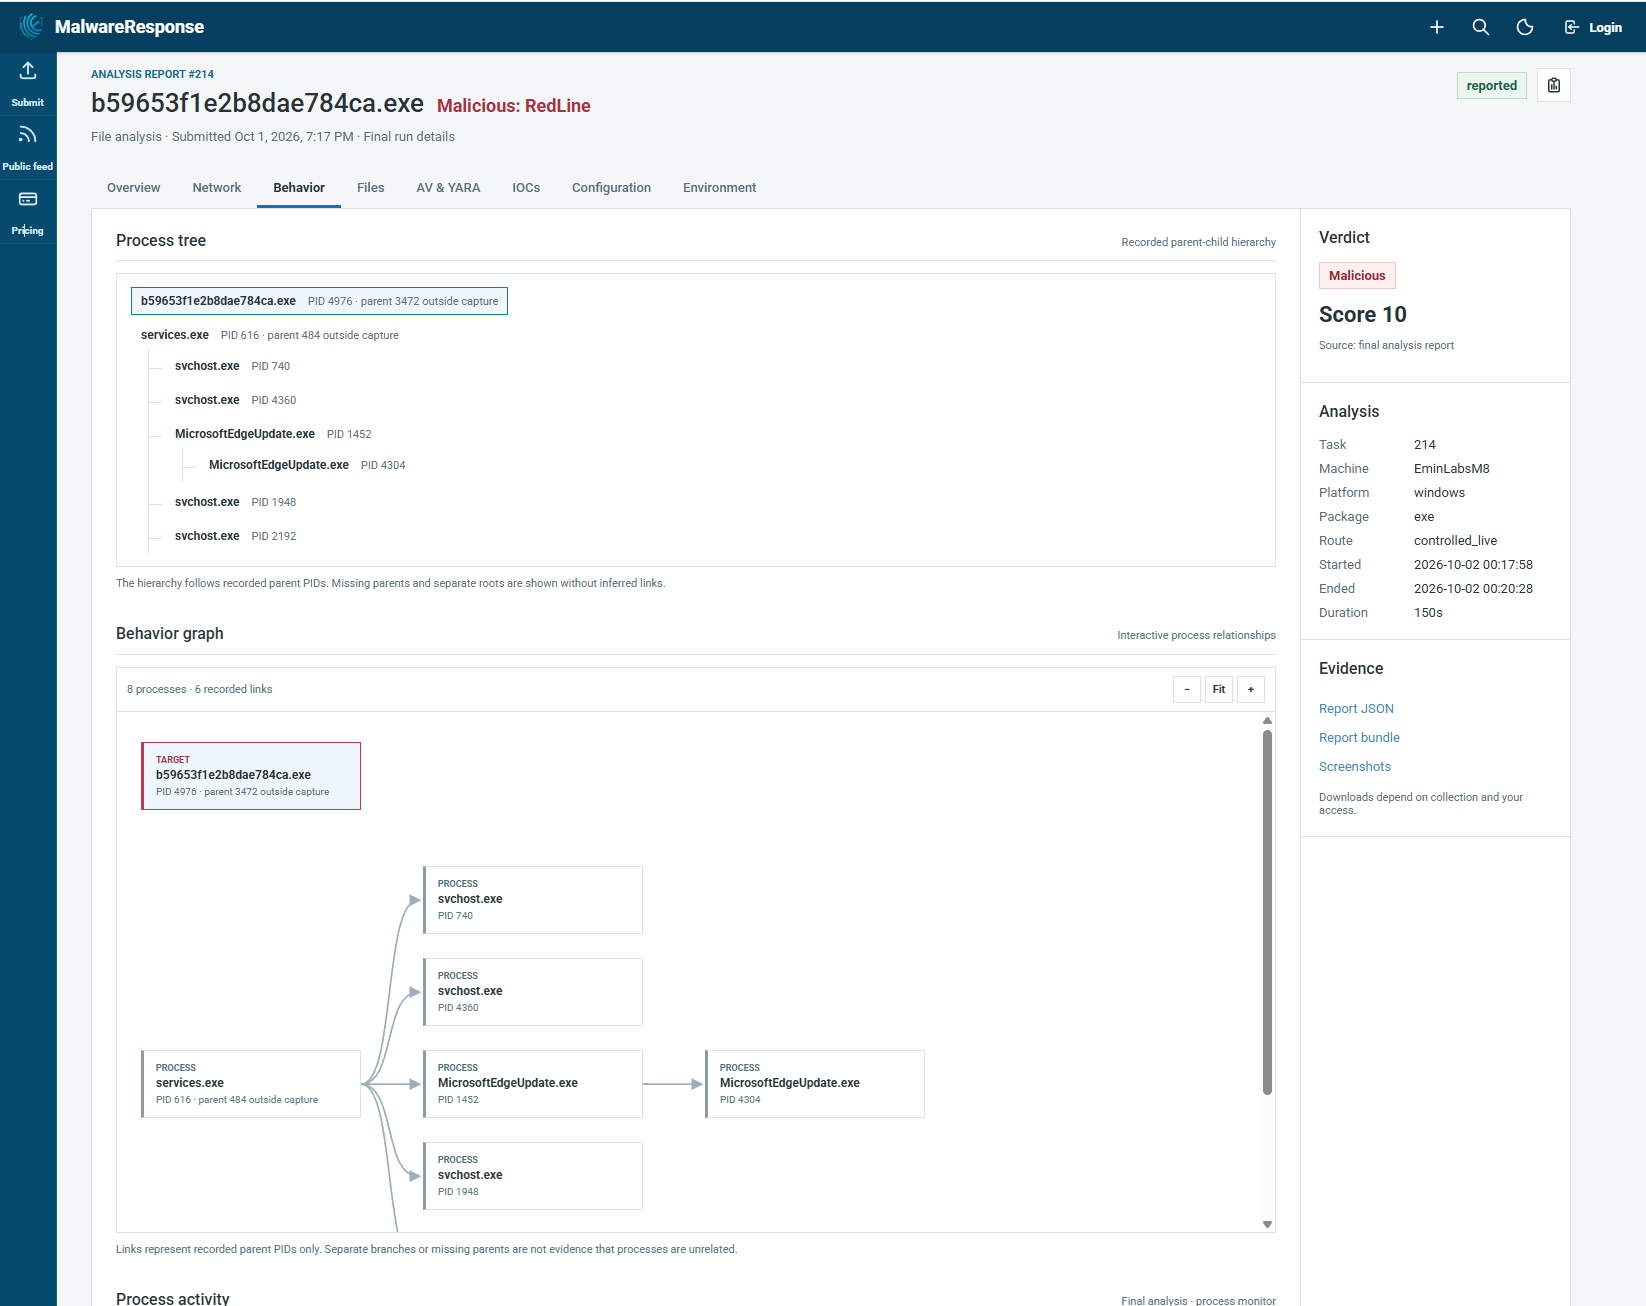Image resolution: width=1646 pixels, height=1306 pixels.
Task: Click the Malicious verdict badge
Action: [x=1357, y=275]
